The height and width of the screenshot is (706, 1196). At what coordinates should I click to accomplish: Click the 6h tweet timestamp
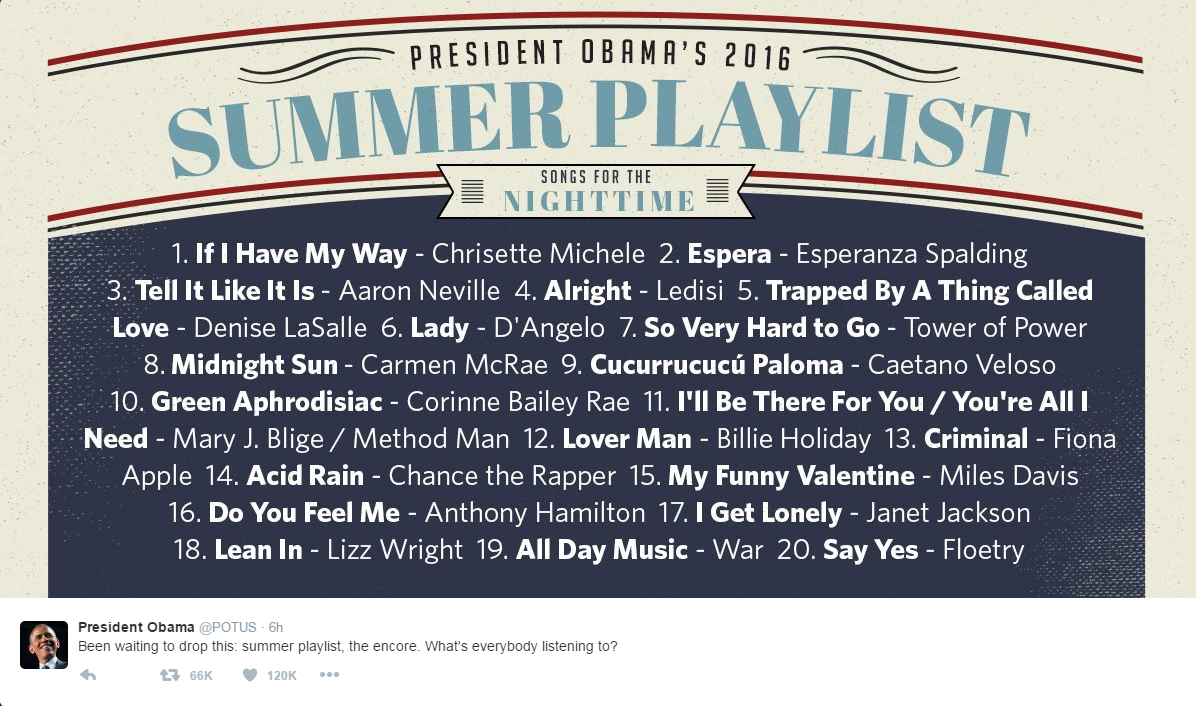(x=275, y=627)
